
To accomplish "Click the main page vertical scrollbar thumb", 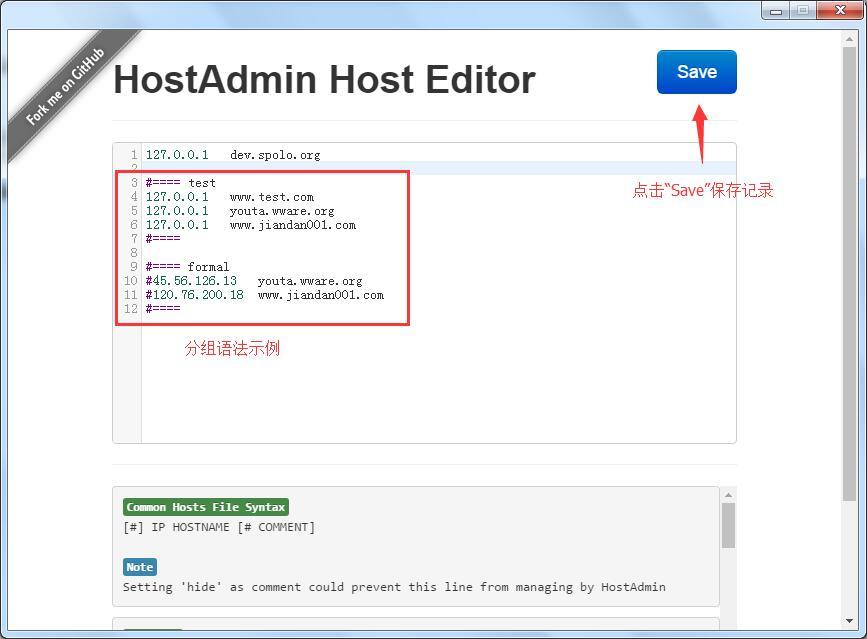I will coord(849,274).
